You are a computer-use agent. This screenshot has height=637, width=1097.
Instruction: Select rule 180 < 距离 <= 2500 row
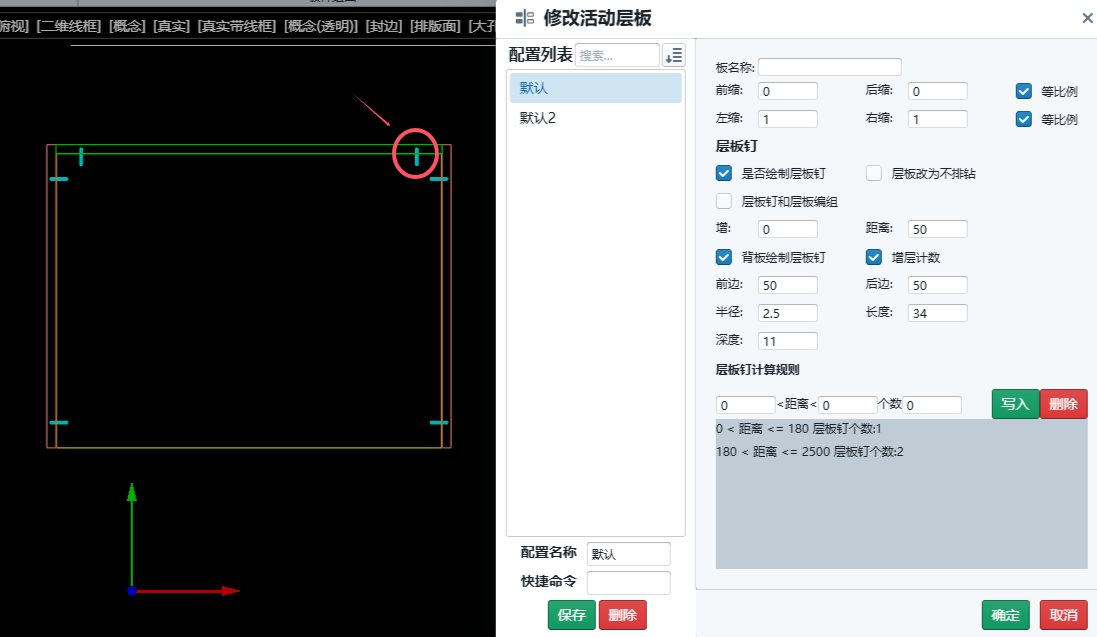810,452
